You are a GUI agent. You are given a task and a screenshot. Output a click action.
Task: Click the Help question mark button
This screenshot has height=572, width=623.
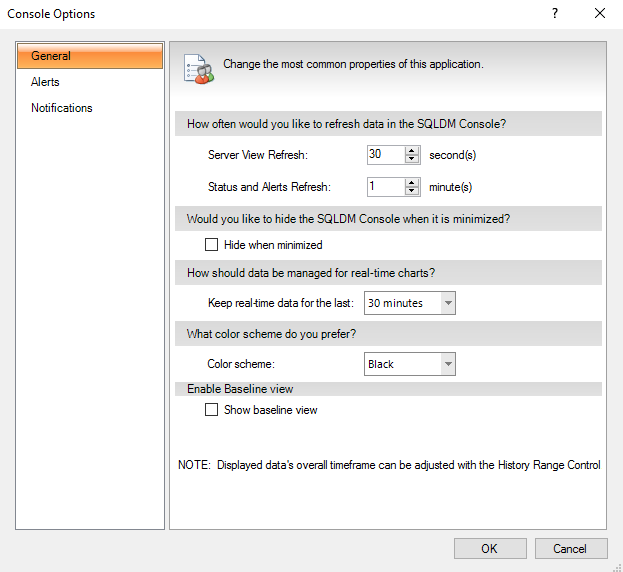tap(555, 14)
